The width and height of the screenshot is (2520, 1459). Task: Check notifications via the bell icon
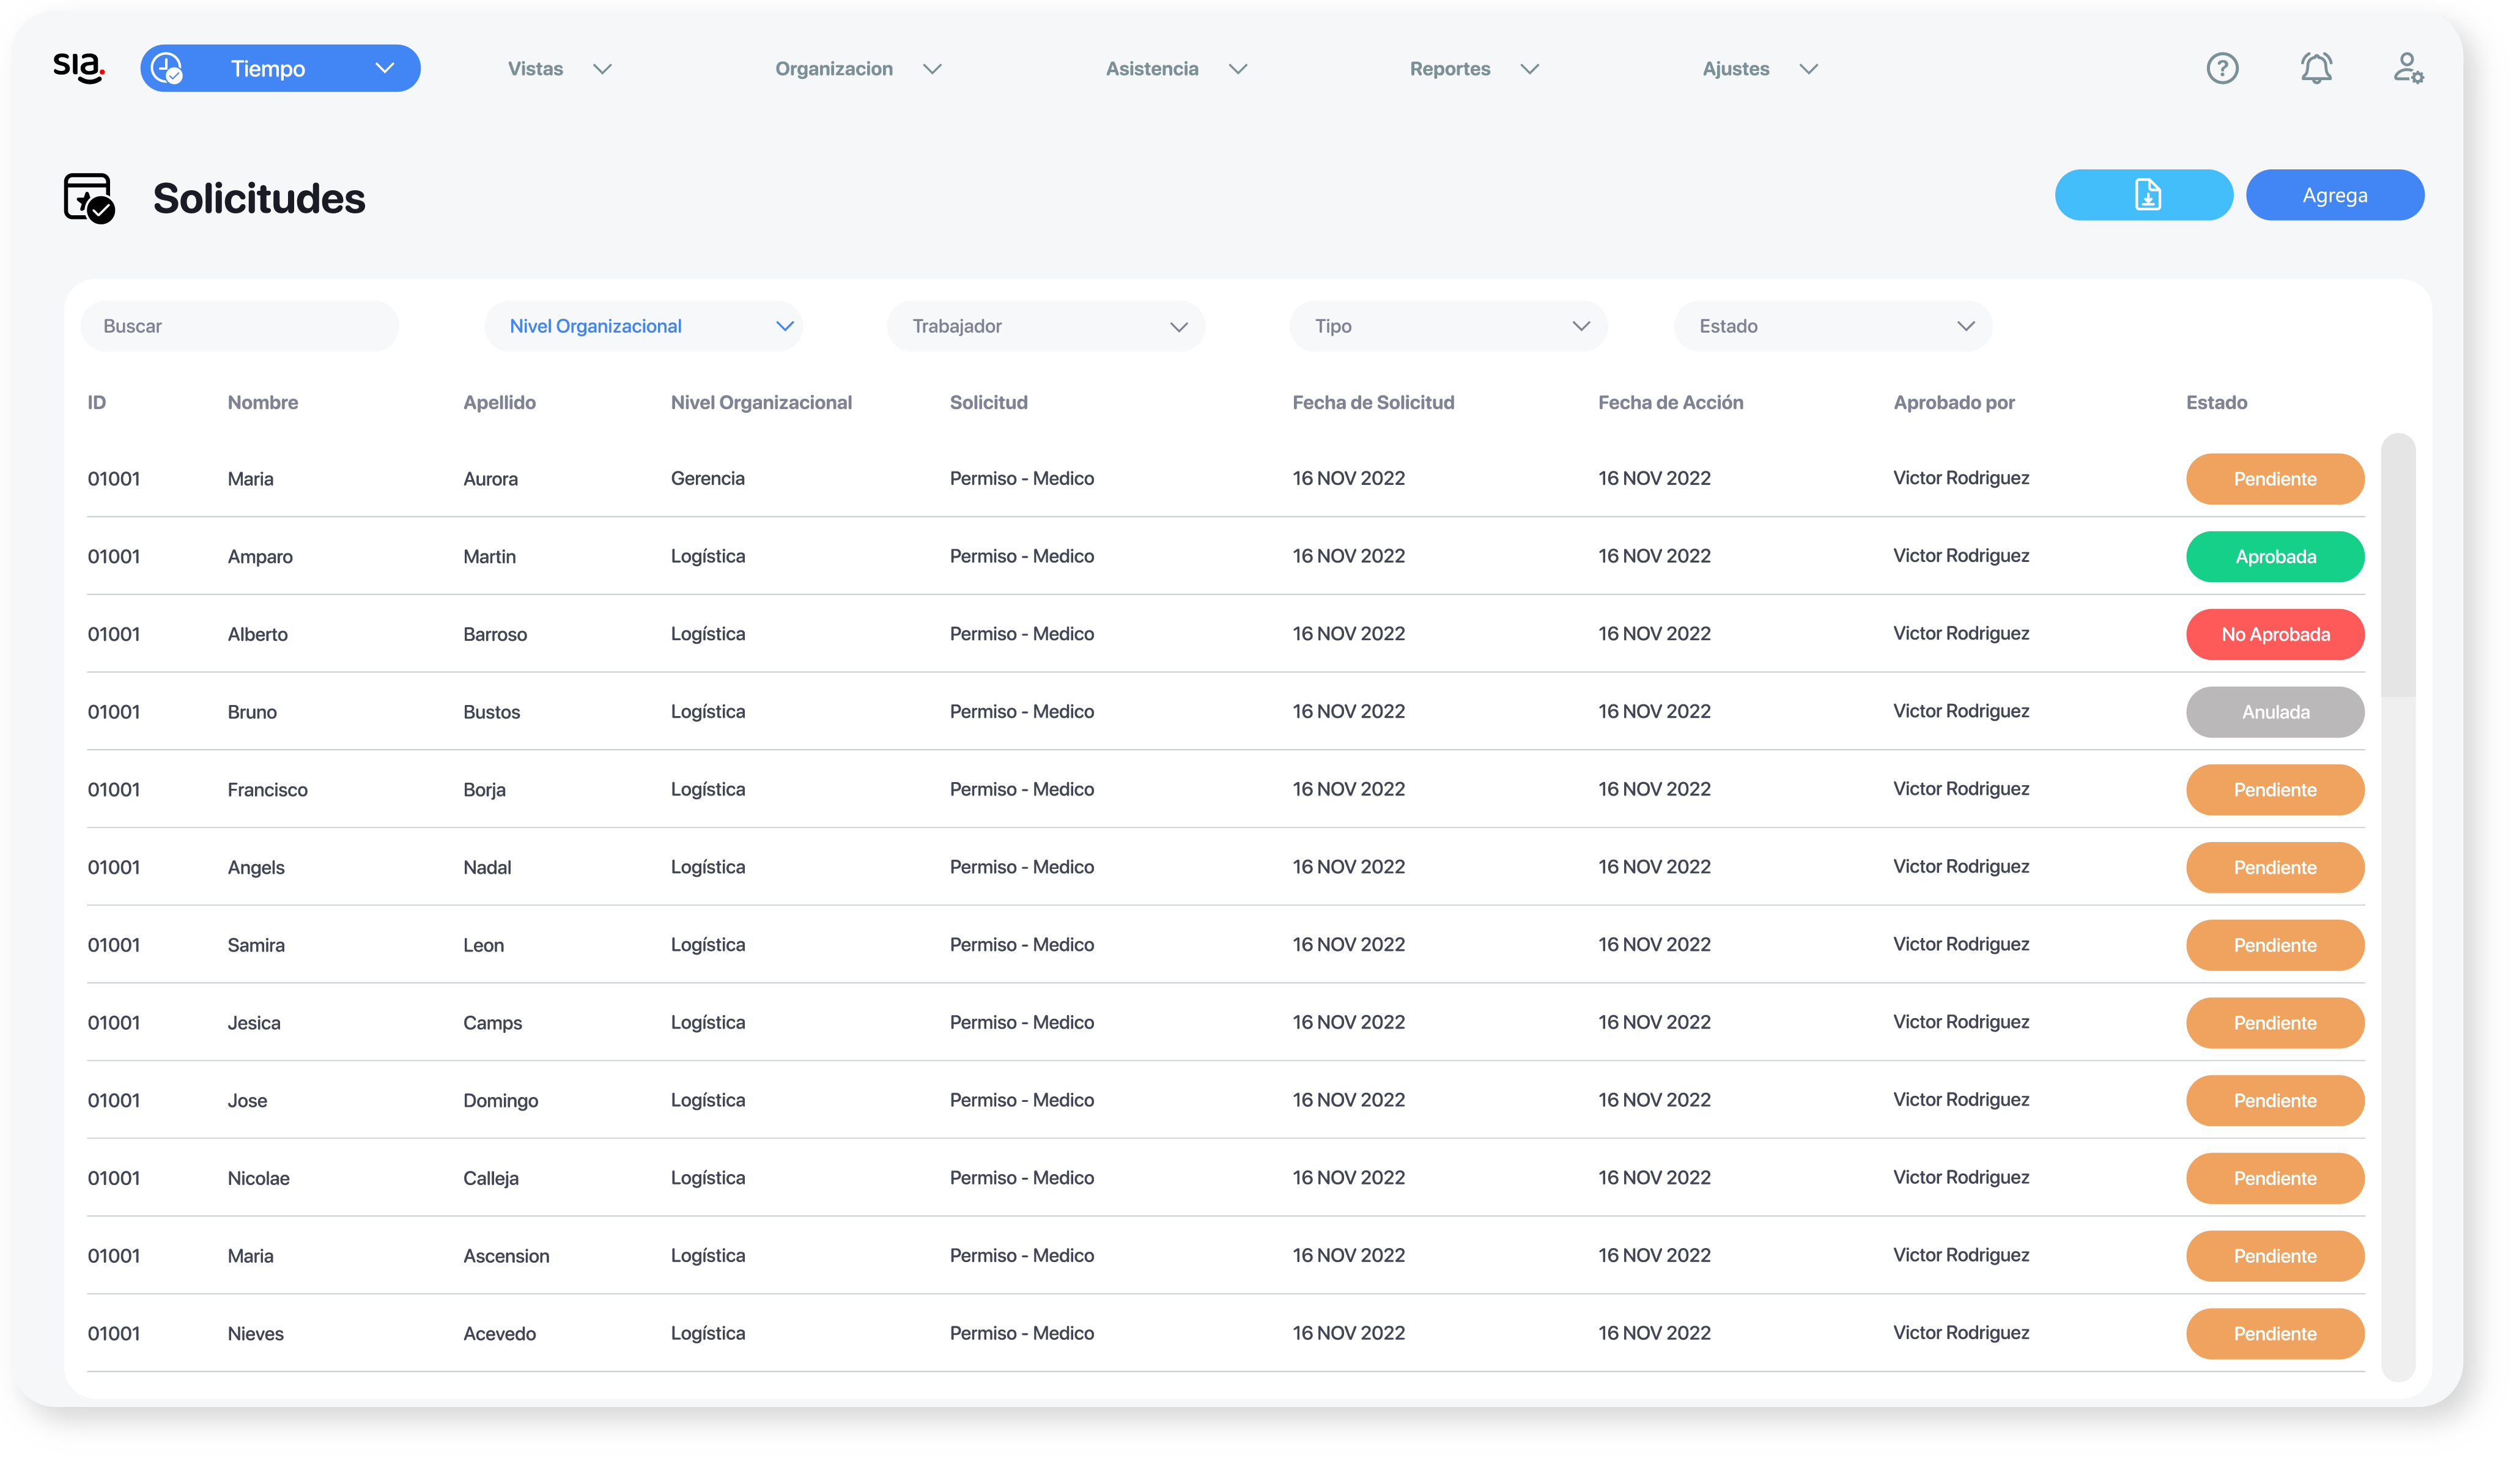tap(2316, 68)
